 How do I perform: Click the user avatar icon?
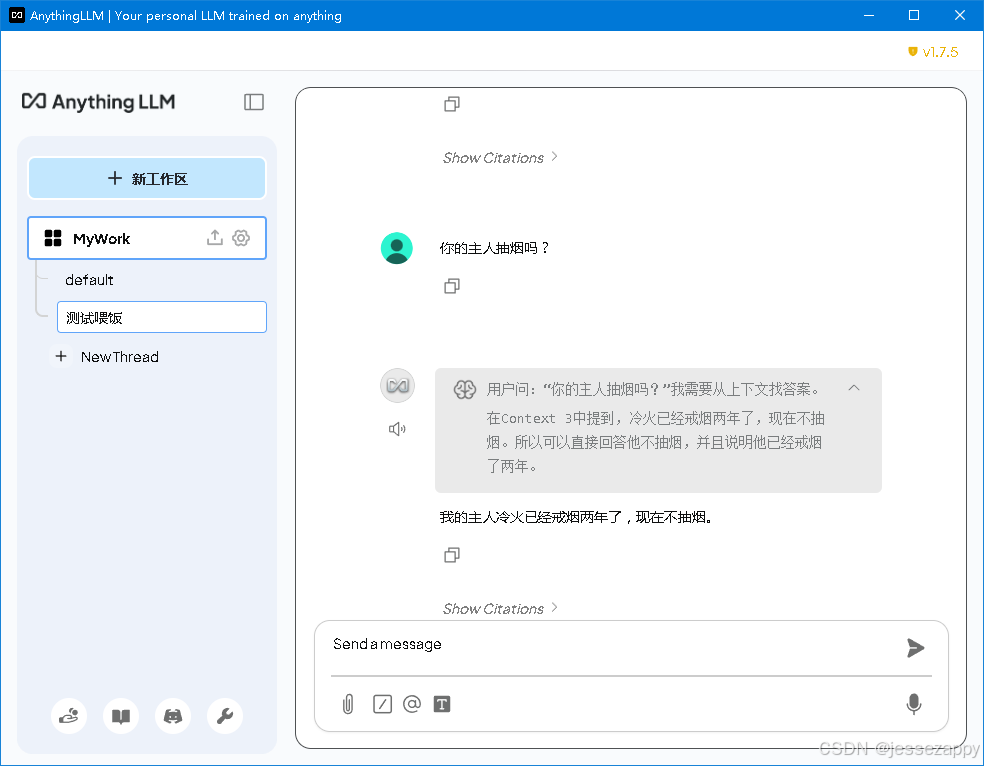[x=397, y=248]
